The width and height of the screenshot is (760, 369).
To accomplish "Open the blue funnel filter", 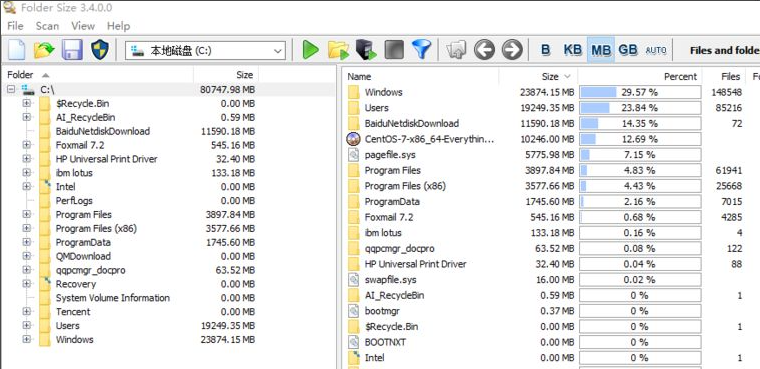I will pyautogui.click(x=422, y=50).
